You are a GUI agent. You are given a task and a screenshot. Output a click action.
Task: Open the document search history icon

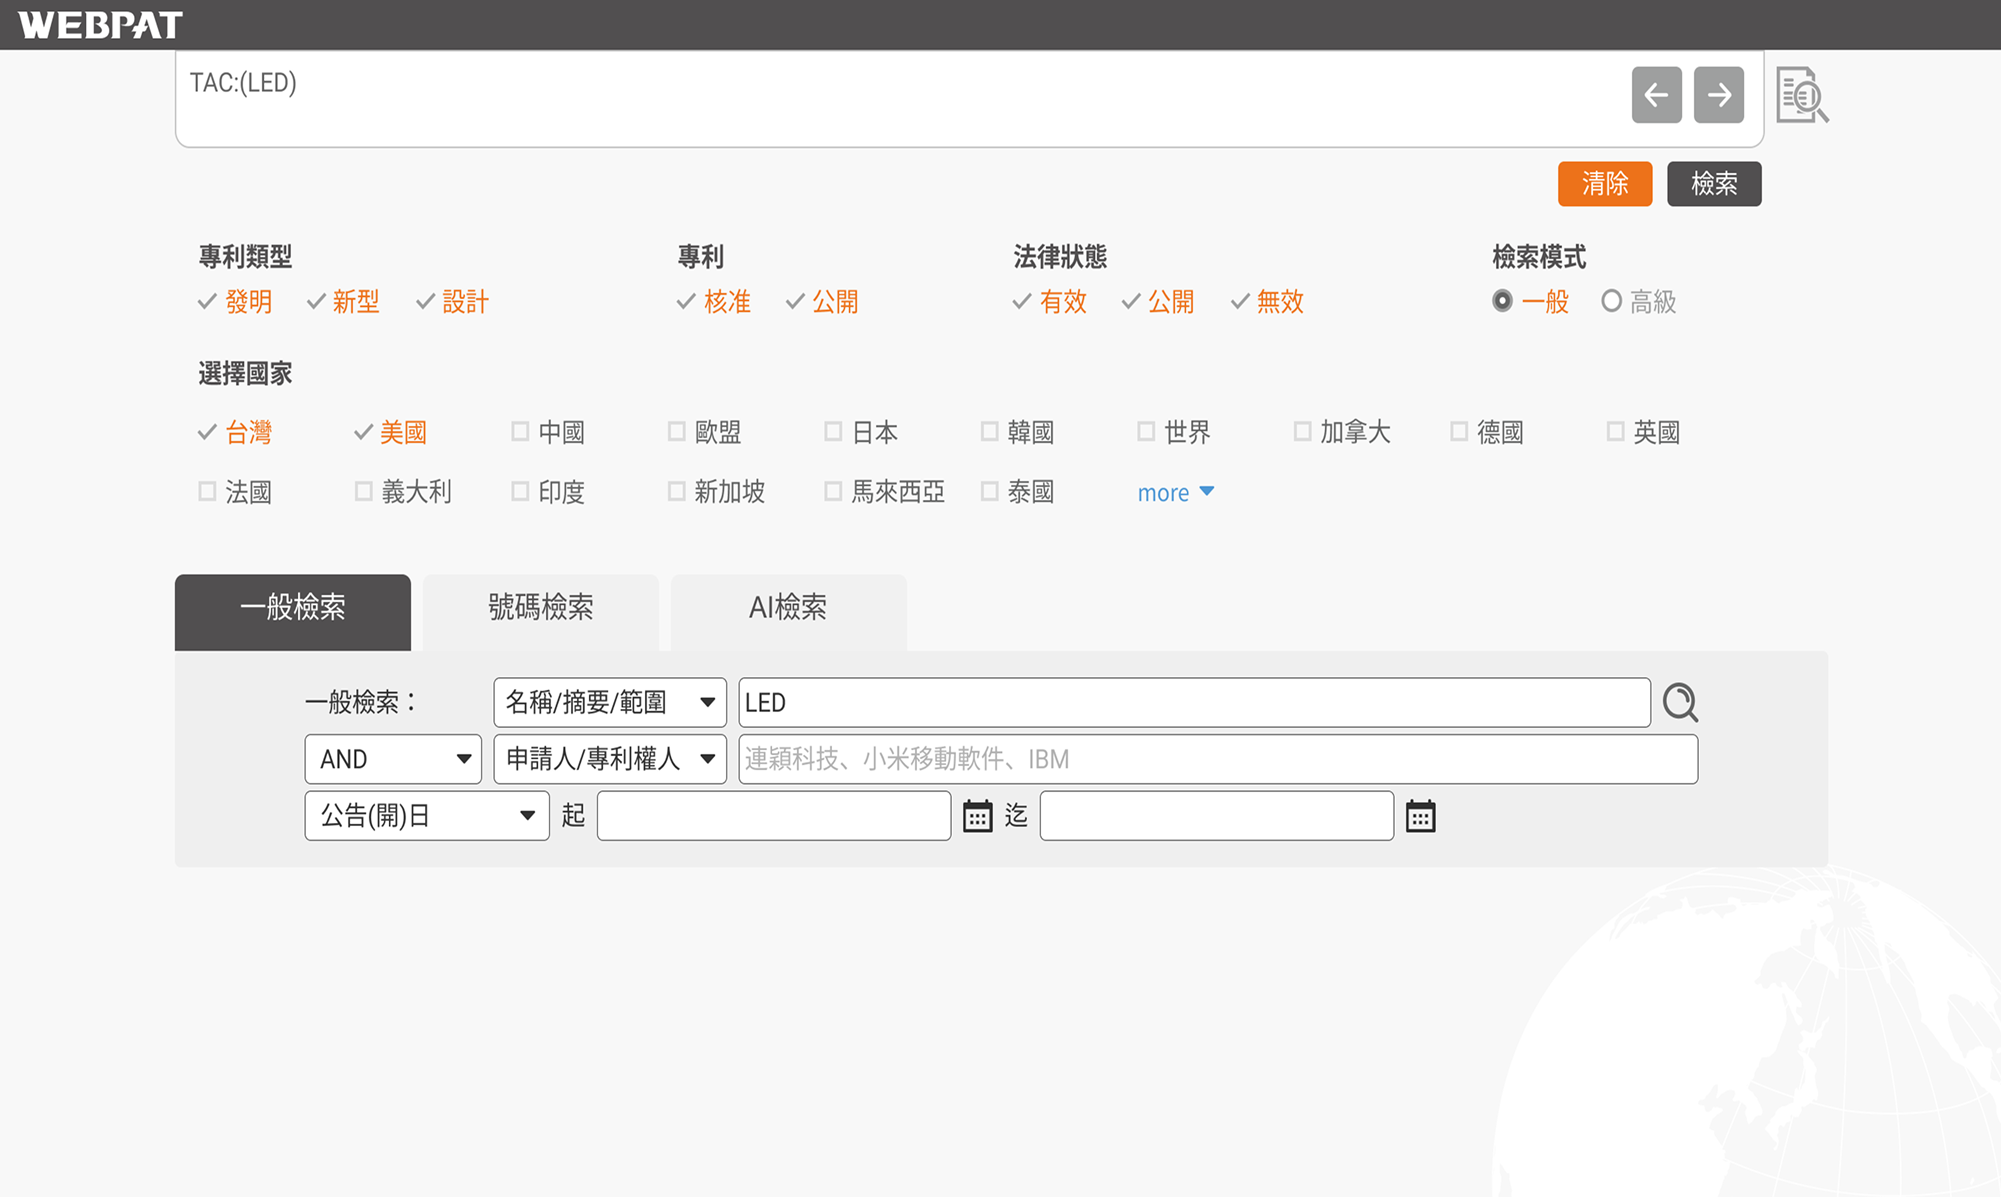tap(1801, 95)
